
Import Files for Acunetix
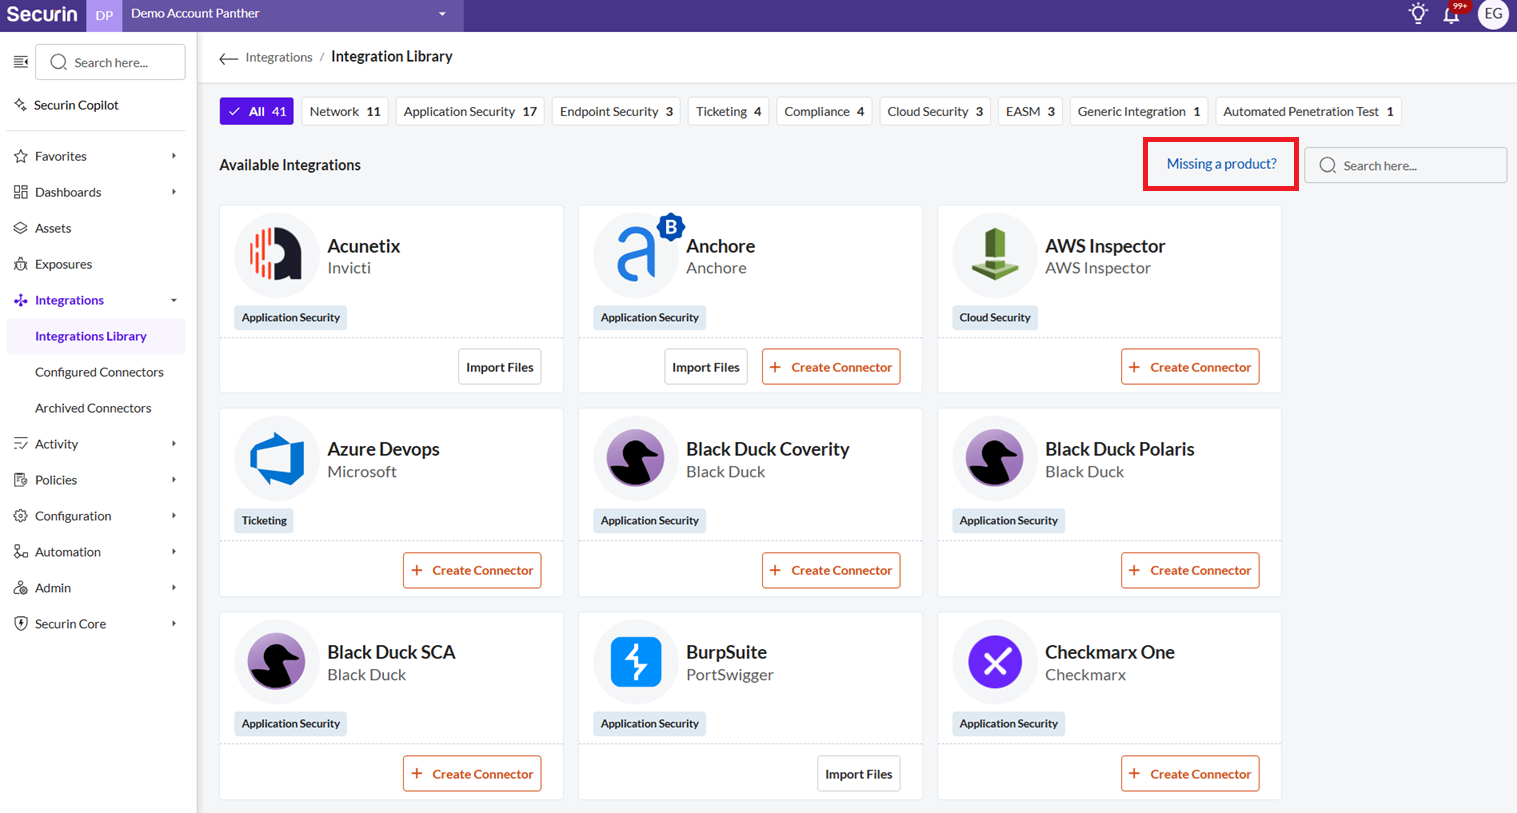coord(500,367)
